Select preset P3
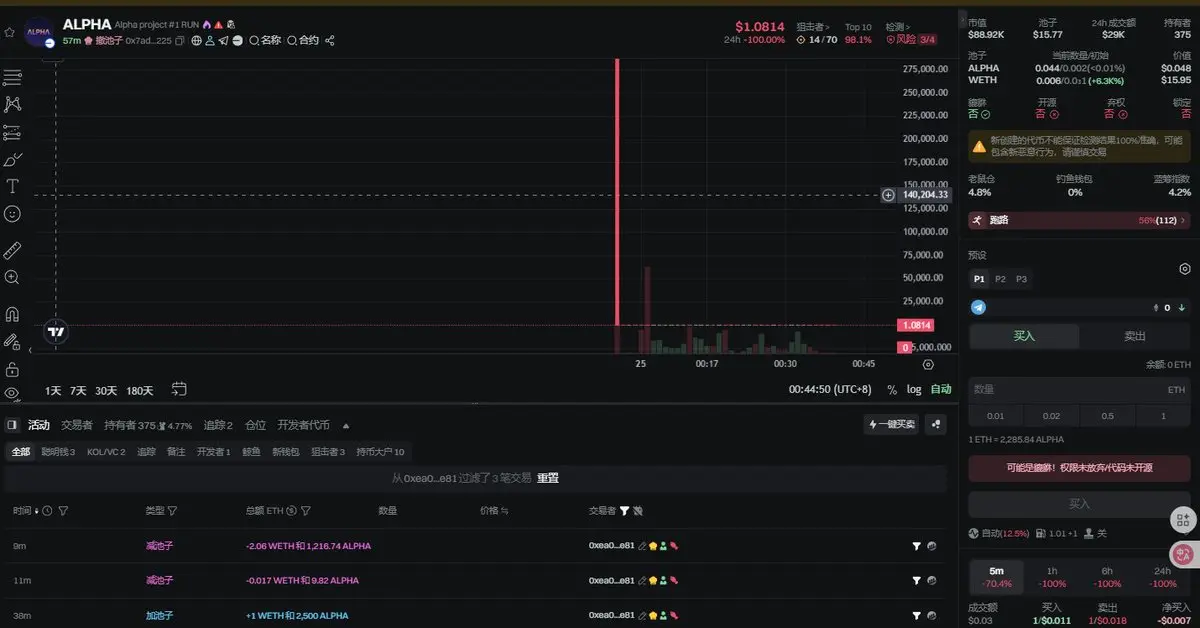 1021,279
